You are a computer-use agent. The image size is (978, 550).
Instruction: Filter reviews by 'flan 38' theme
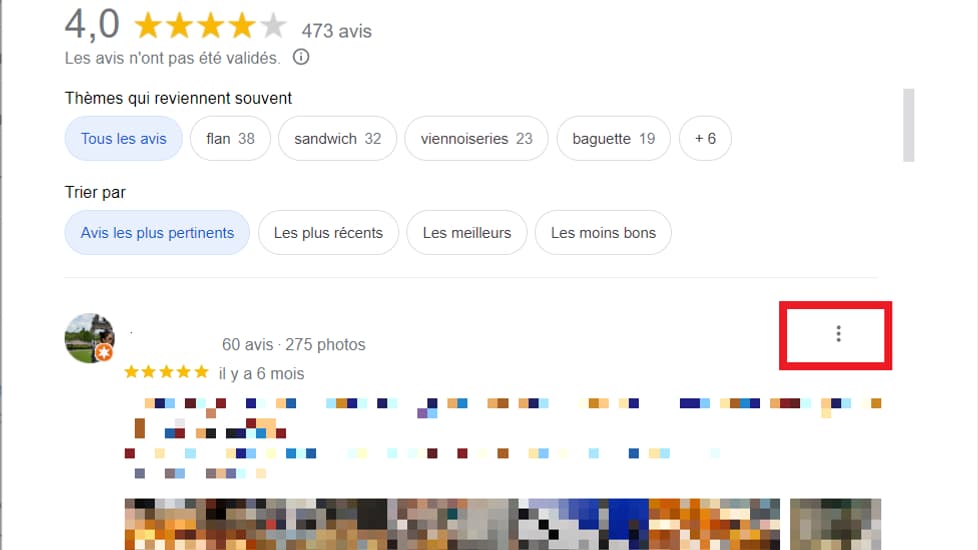(230, 138)
